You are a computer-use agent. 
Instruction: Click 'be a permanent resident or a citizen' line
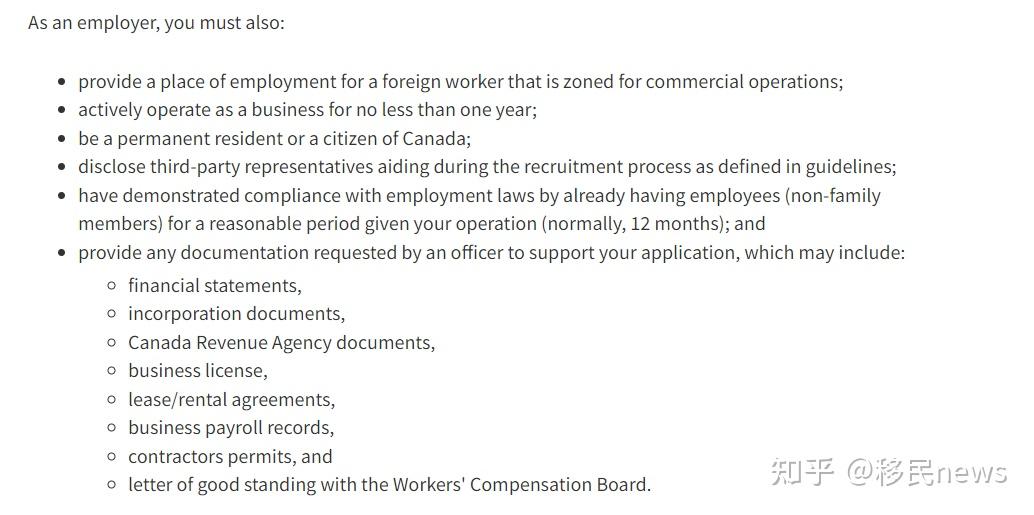point(275,138)
